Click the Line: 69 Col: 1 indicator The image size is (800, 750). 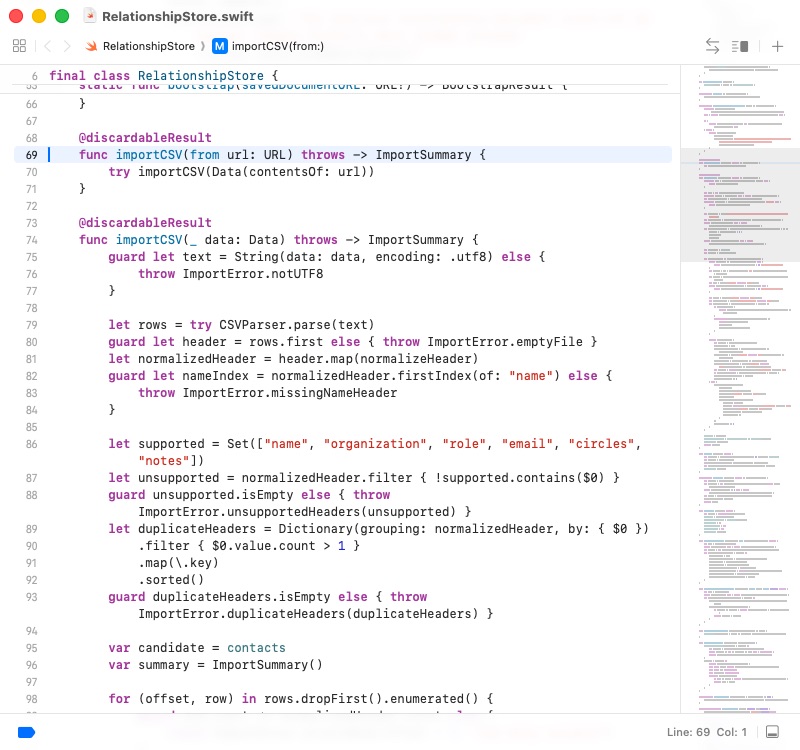[x=707, y=732]
